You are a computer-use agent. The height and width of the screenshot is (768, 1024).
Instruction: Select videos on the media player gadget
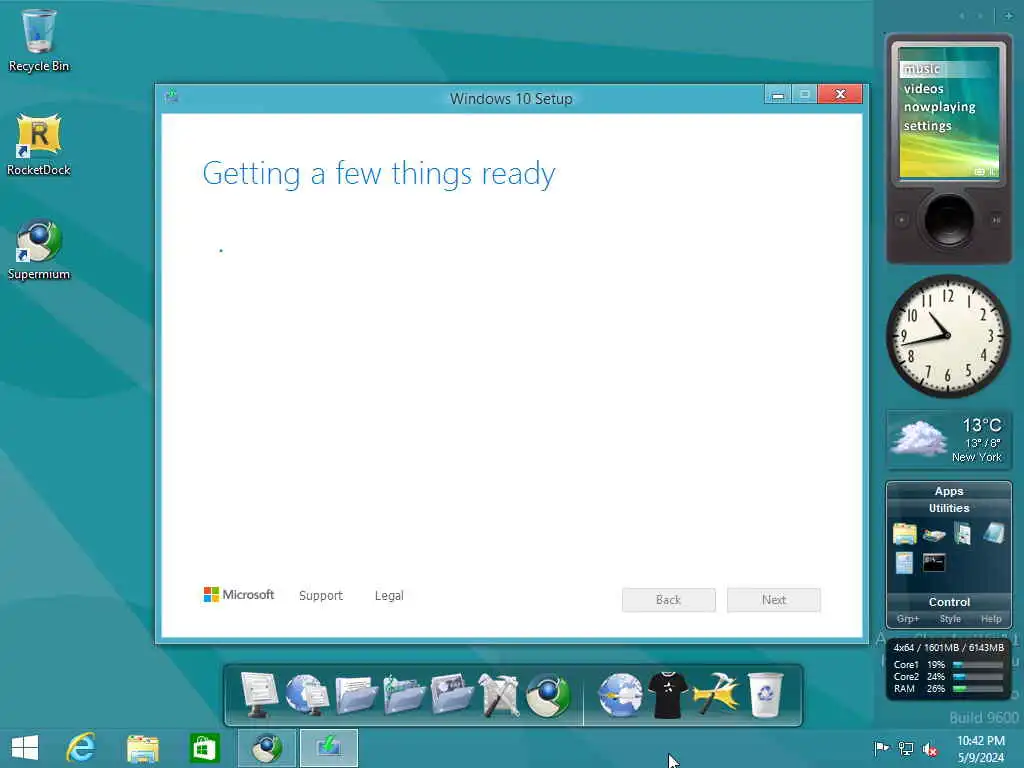coord(923,88)
